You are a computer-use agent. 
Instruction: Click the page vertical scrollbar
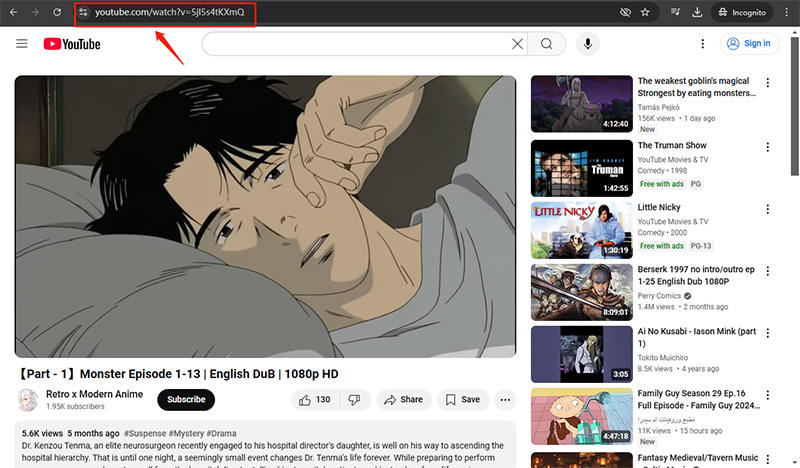(x=795, y=106)
